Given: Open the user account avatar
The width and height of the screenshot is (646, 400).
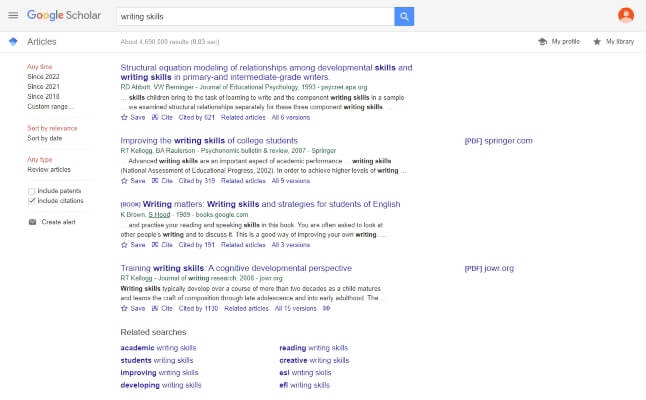Looking at the screenshot, I should 626,15.
